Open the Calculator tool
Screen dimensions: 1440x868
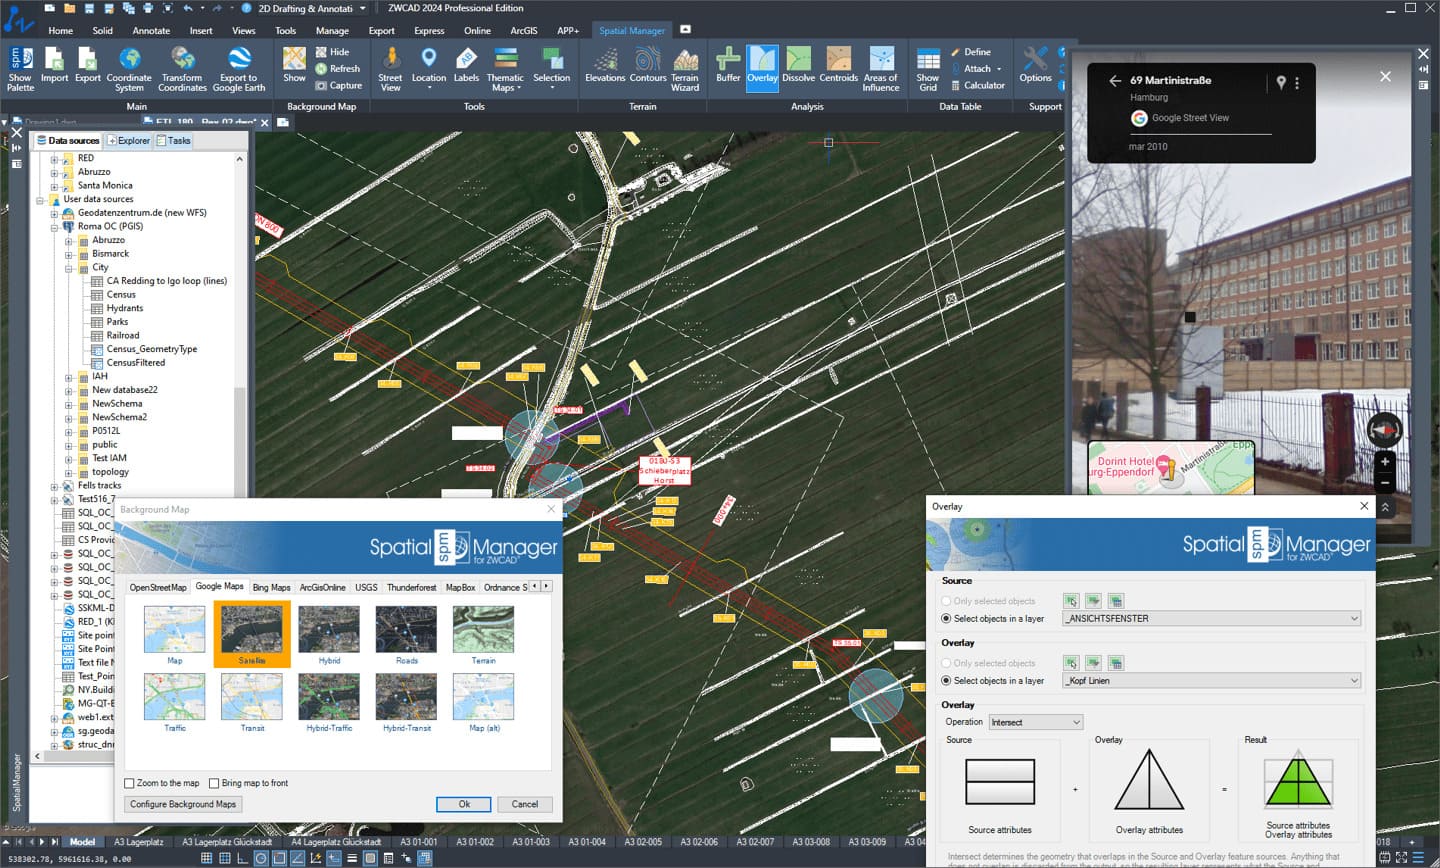[x=976, y=86]
